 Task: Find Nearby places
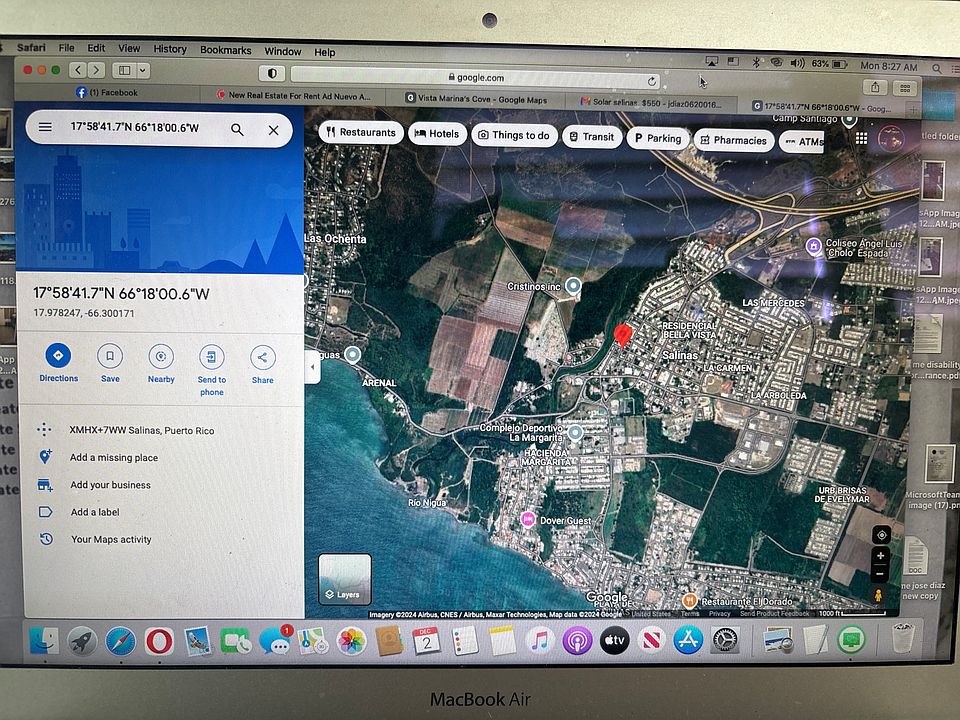(x=161, y=364)
